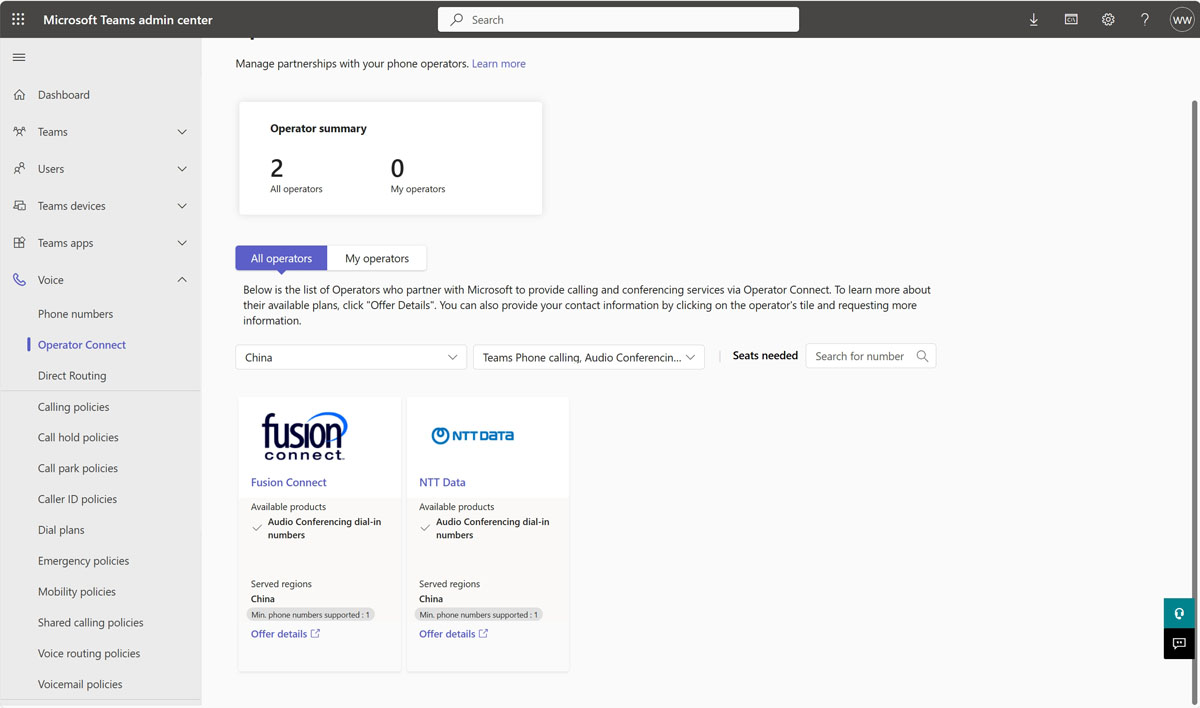Expand the Teams devices chevron

(182, 206)
